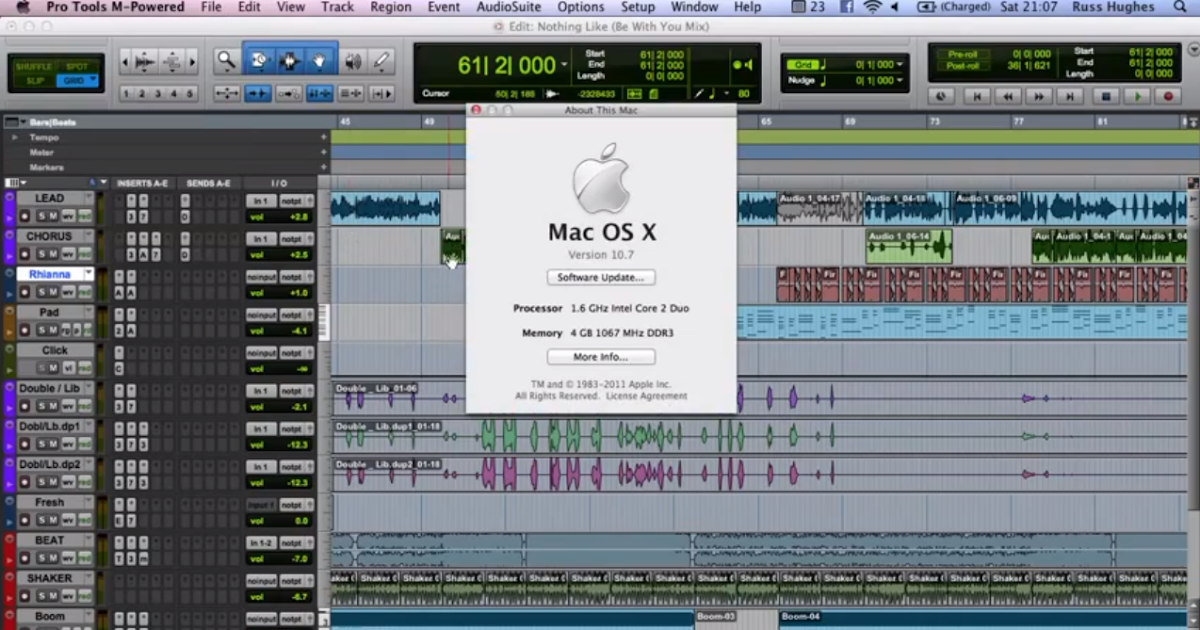Mute the CHORUS track

point(54,254)
